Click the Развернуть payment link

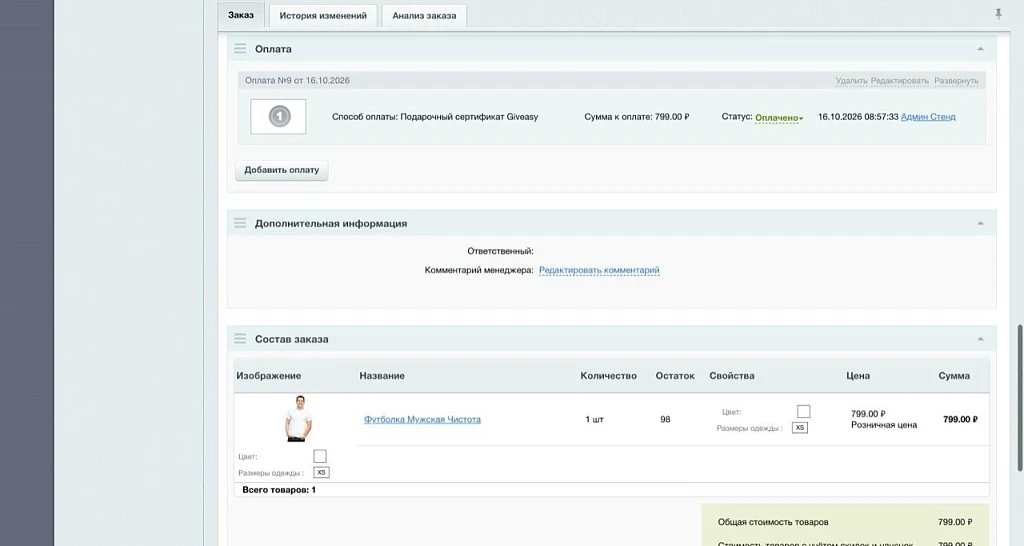click(x=956, y=81)
